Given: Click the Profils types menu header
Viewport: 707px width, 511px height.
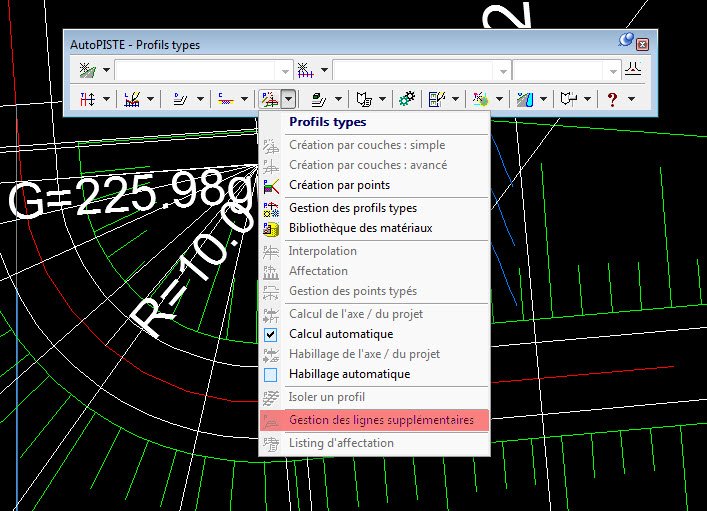Looking at the screenshot, I should coord(328,122).
